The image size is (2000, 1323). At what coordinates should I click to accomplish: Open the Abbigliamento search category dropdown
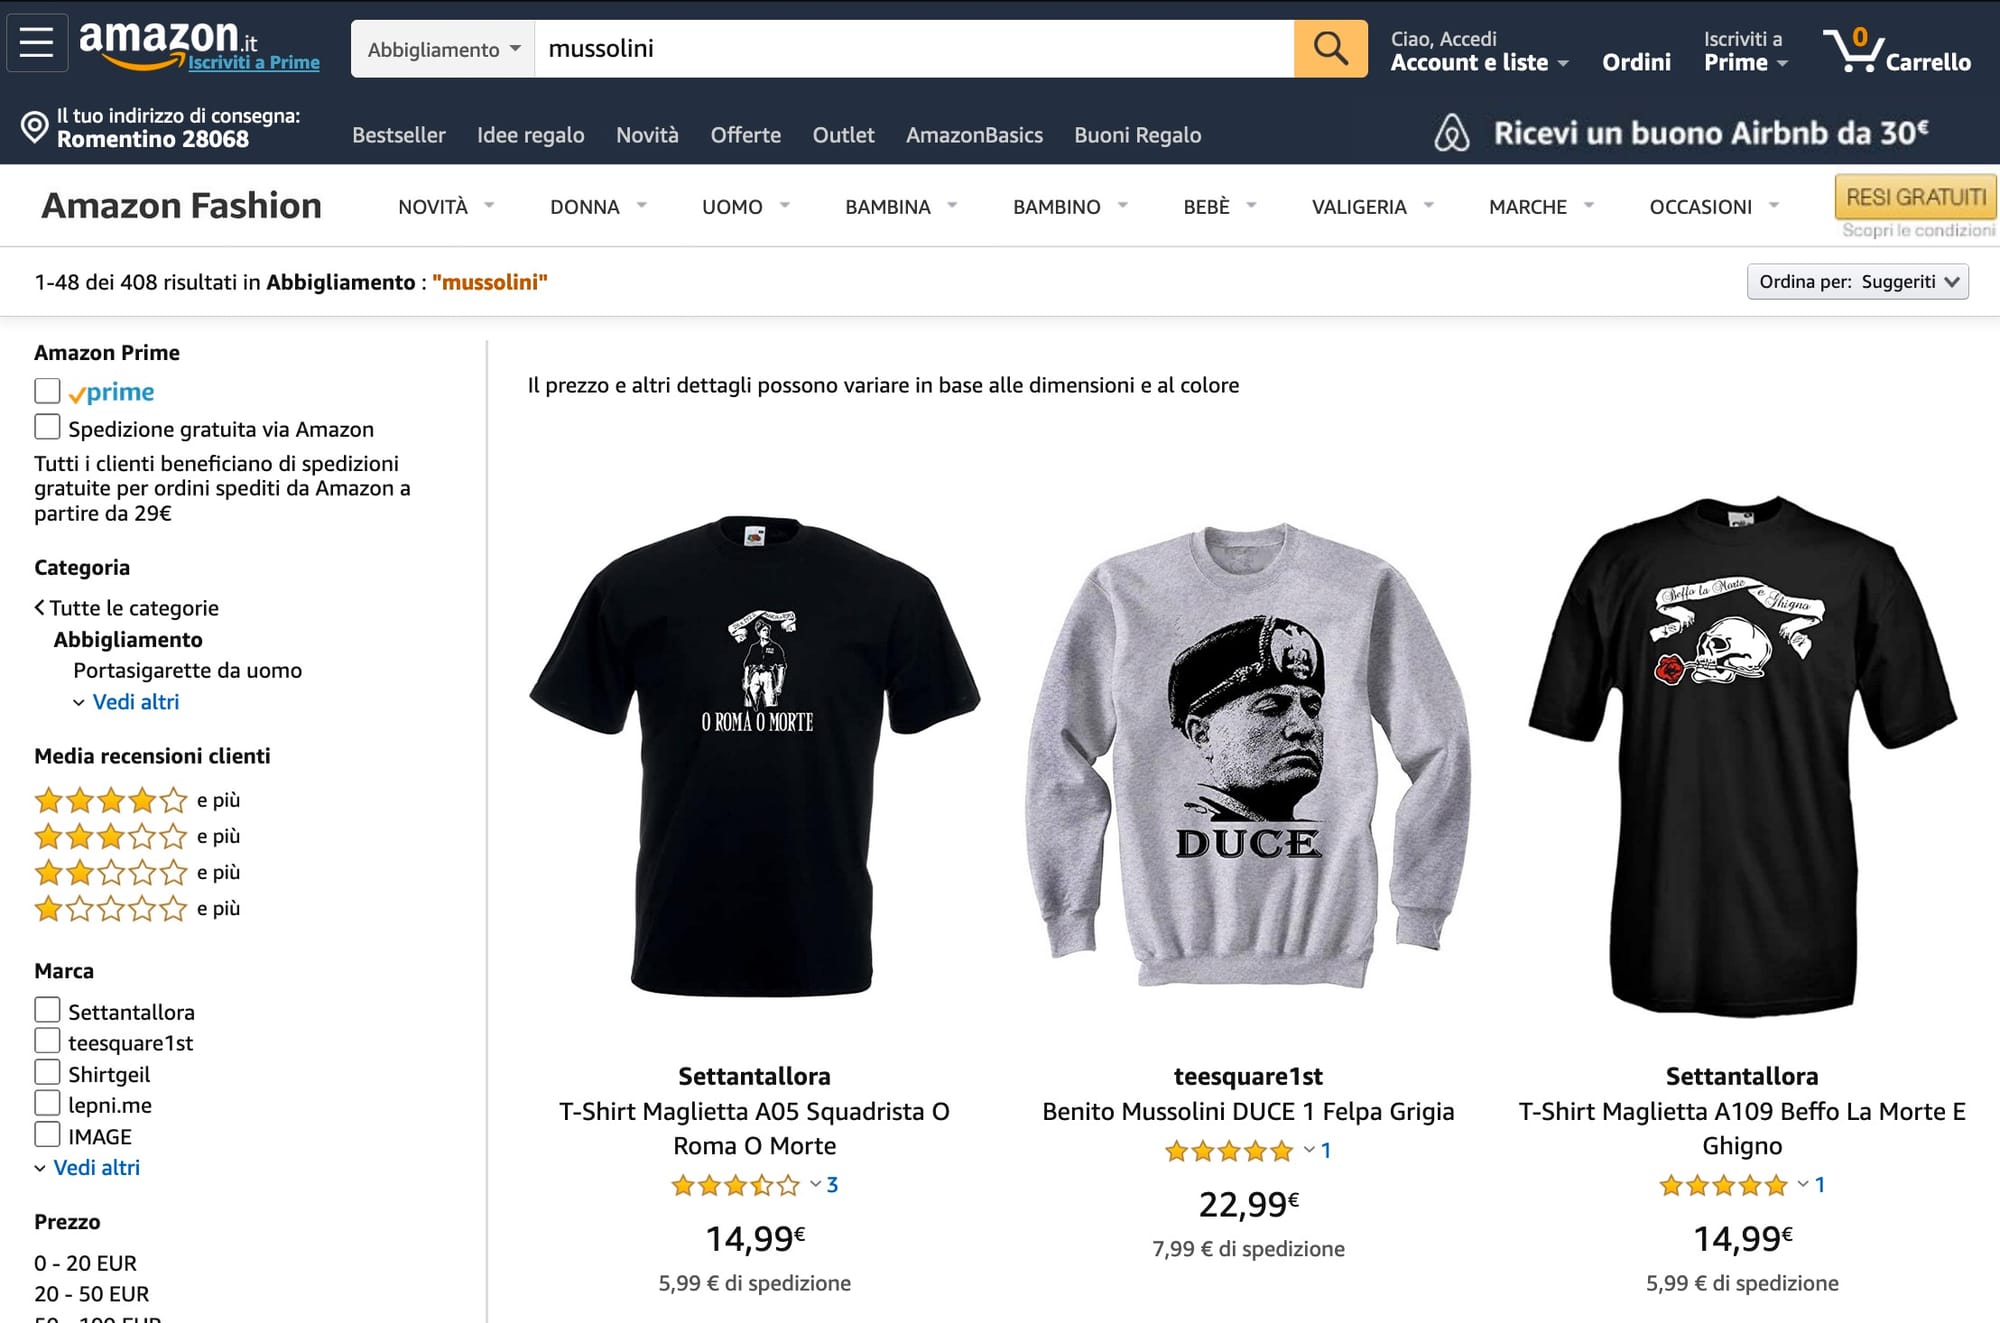(443, 49)
